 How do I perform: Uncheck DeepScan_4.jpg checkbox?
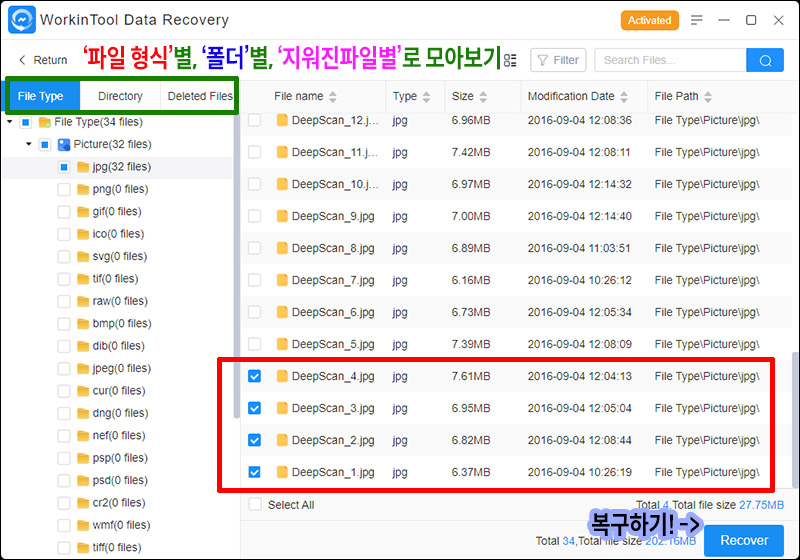[x=255, y=376]
